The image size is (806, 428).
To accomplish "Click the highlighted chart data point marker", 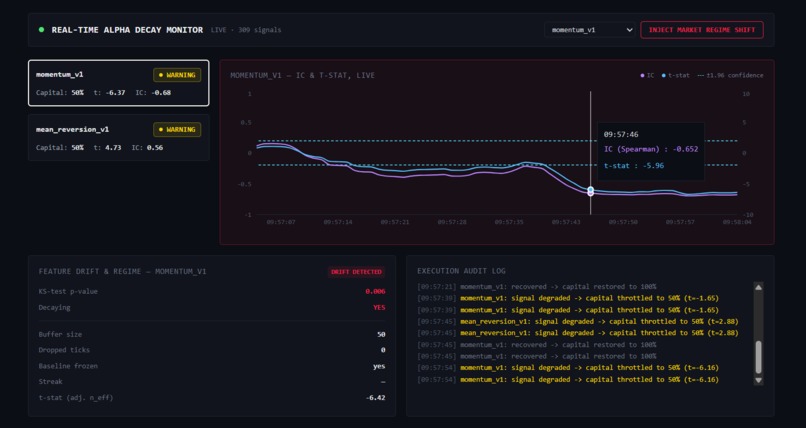I will click(591, 191).
